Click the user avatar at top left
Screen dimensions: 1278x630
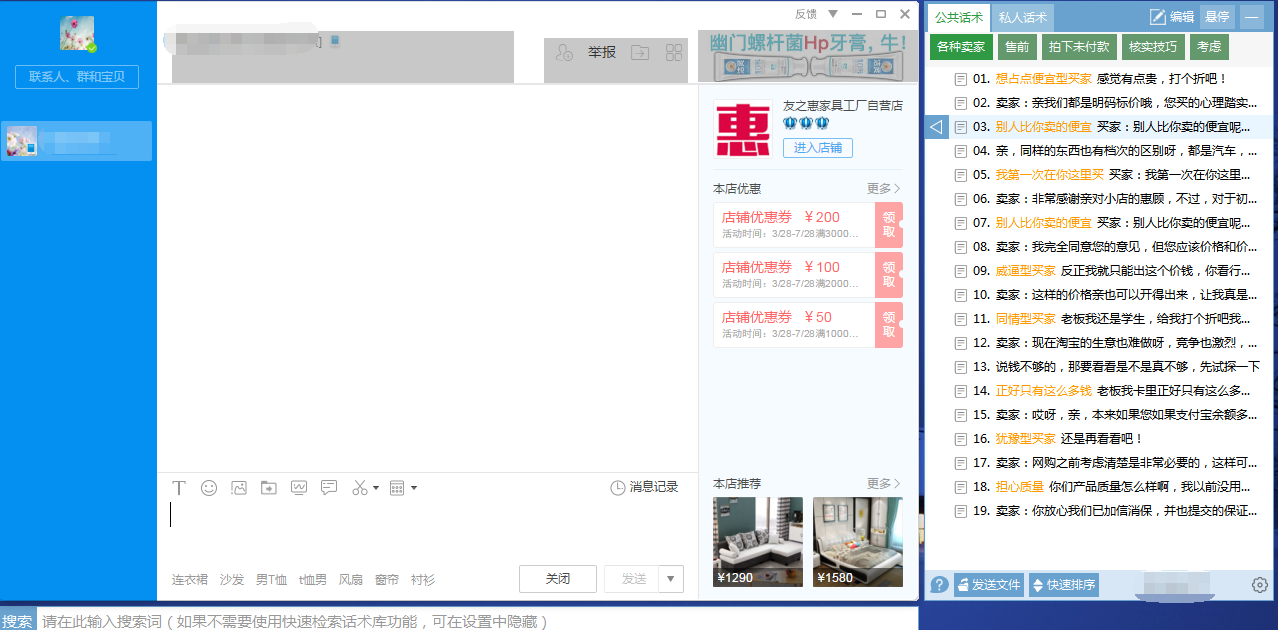point(77,34)
